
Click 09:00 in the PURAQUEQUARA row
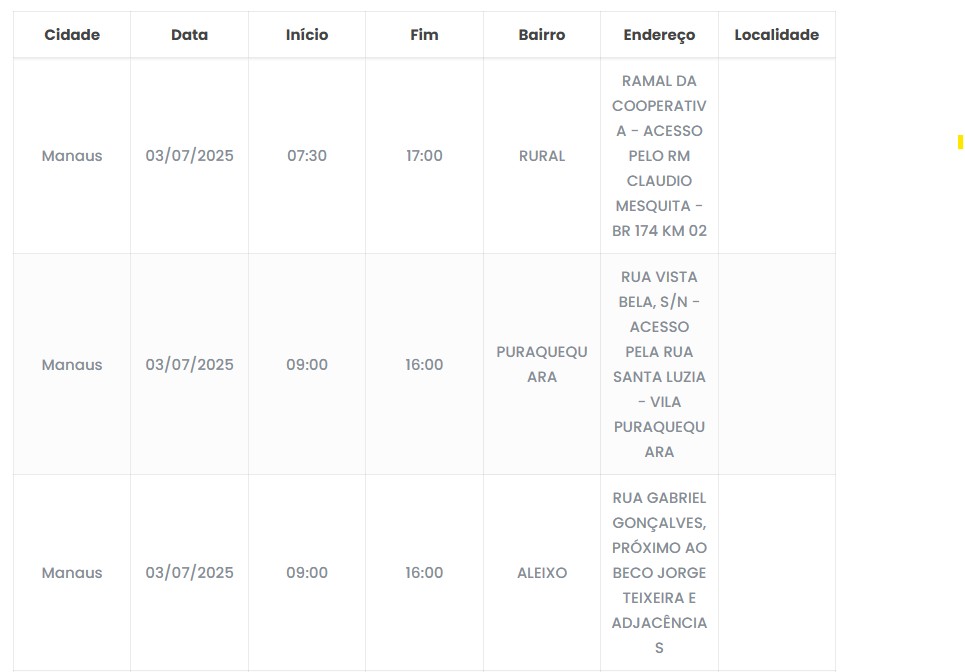(x=307, y=365)
